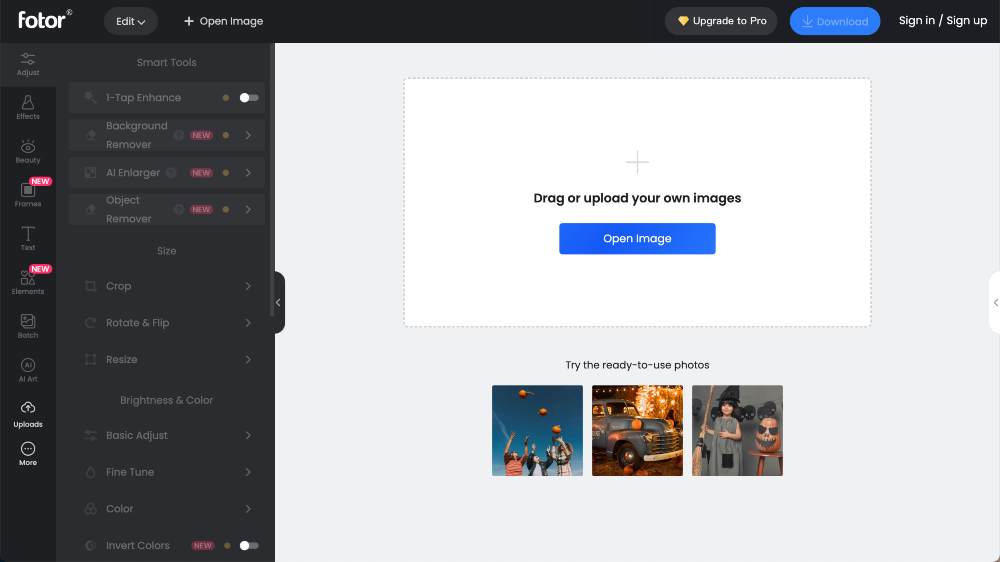Expand the Object Remover chevron

click(248, 209)
